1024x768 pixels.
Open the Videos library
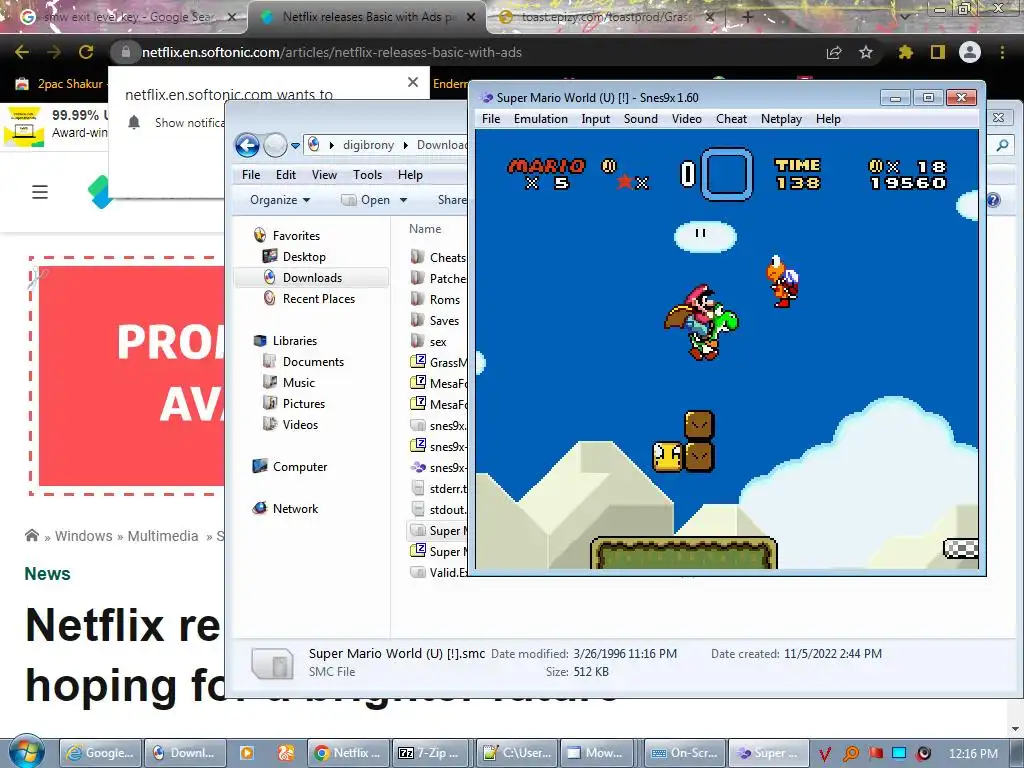[300, 424]
